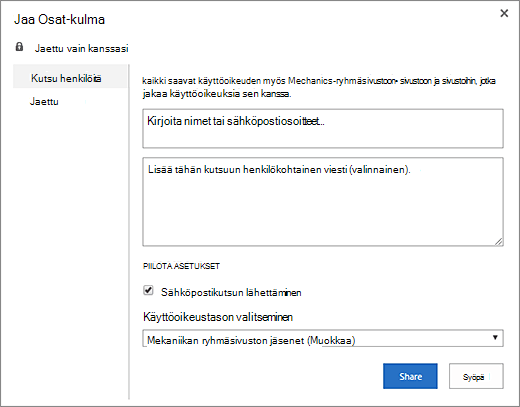Grab the message box resize handle

pos(499,242)
